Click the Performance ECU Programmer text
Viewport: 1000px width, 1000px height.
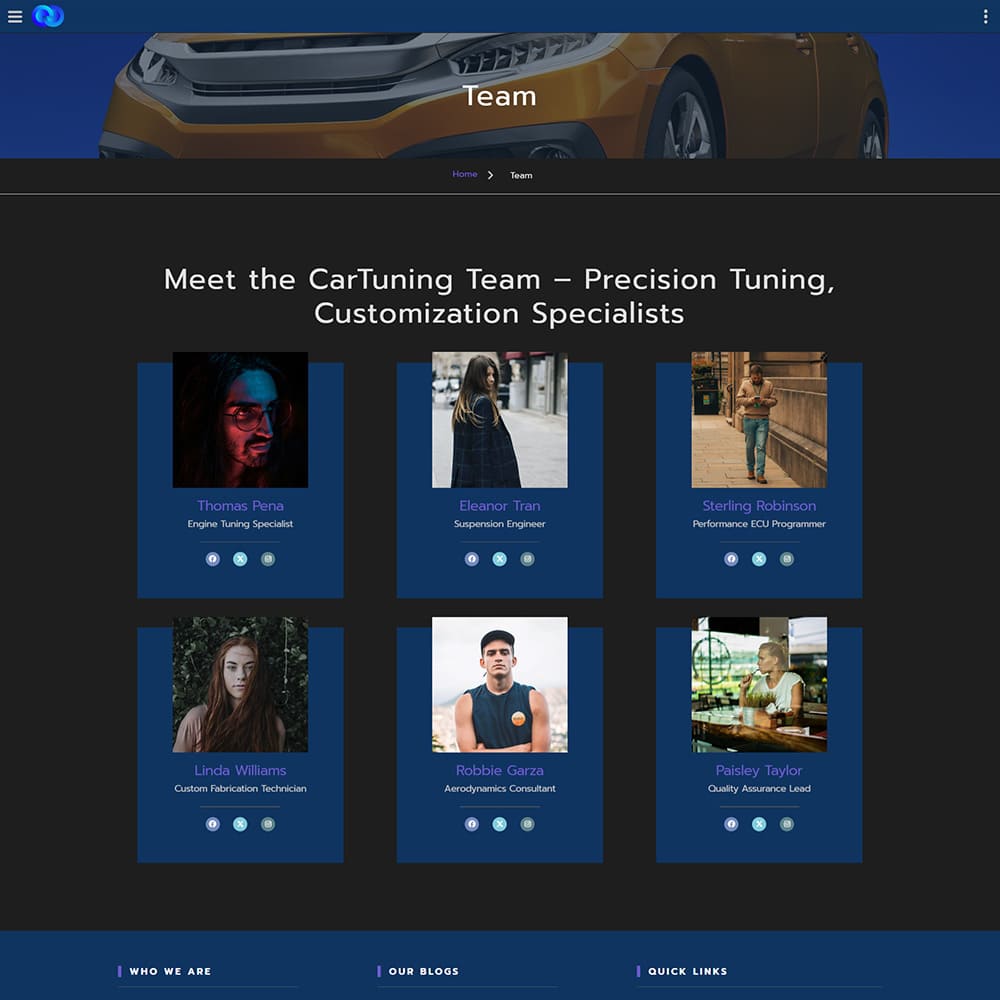click(759, 524)
